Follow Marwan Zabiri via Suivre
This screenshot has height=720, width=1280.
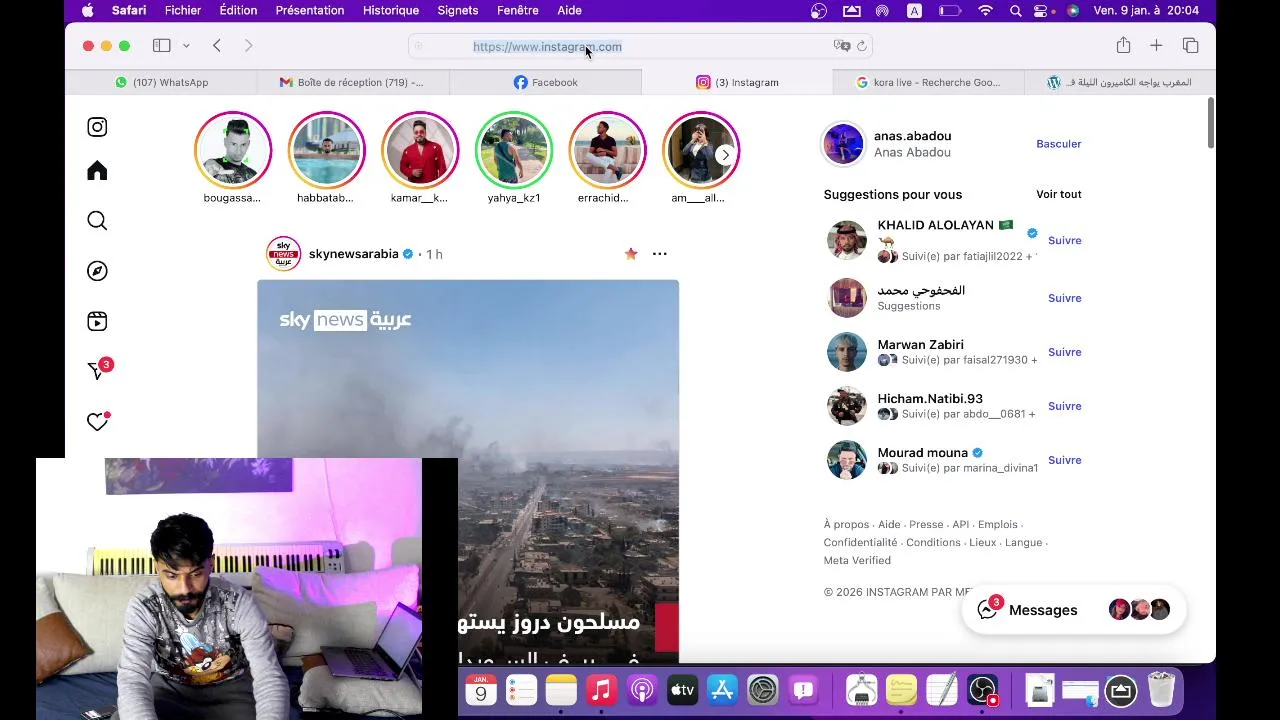click(1064, 352)
